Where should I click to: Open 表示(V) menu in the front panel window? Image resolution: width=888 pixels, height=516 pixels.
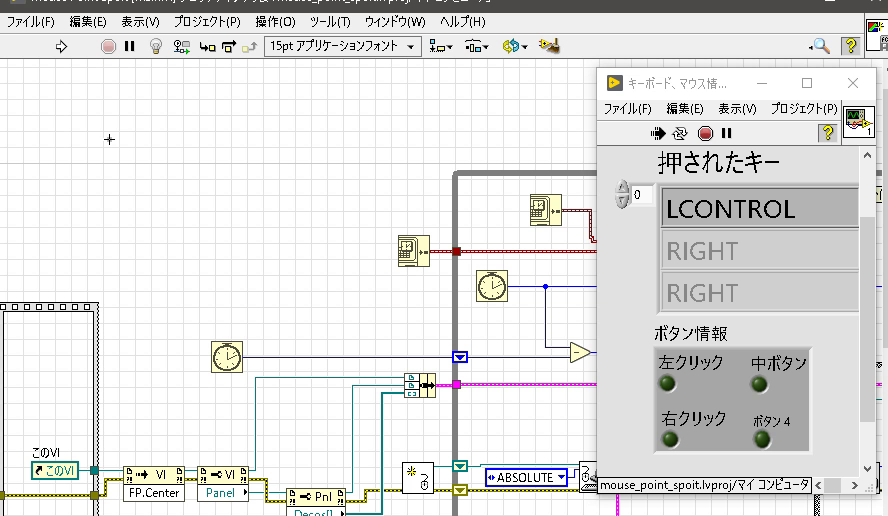pyautogui.click(x=737, y=109)
